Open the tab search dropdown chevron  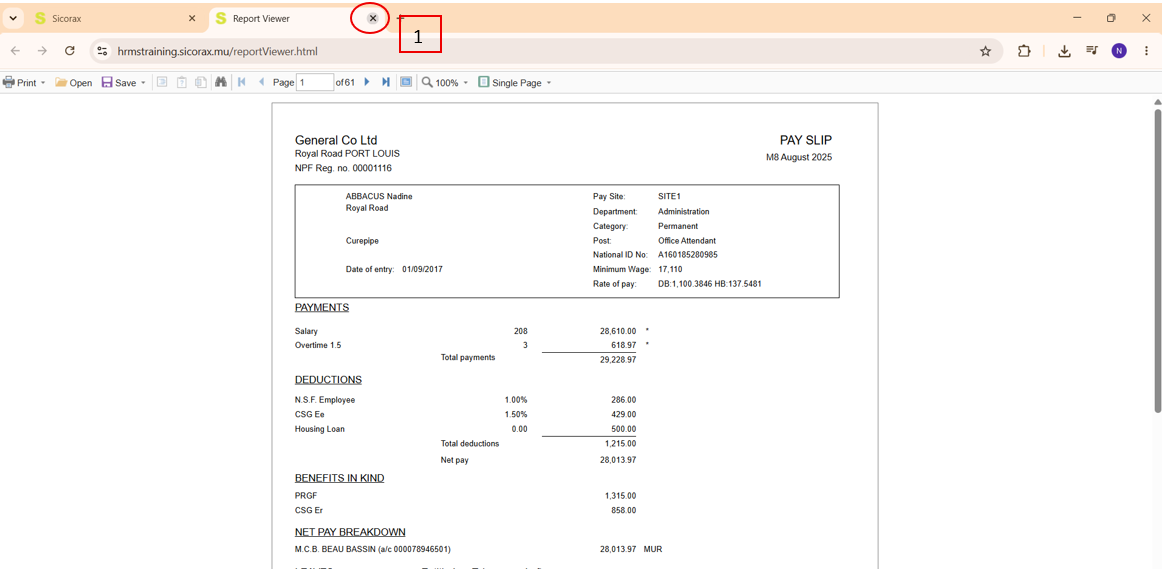(13, 19)
